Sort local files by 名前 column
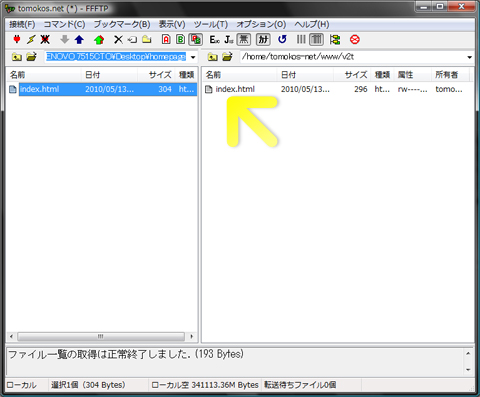Image resolution: width=480 pixels, height=397 pixels. click(x=44, y=75)
